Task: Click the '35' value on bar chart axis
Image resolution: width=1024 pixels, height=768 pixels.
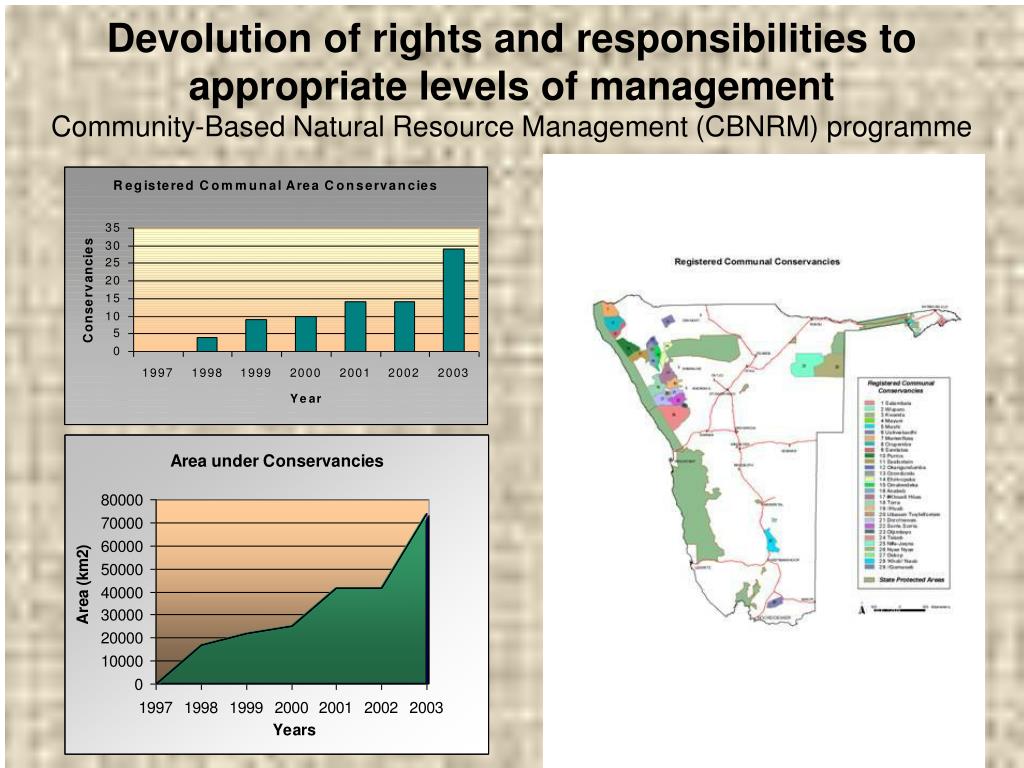Action: pos(112,228)
